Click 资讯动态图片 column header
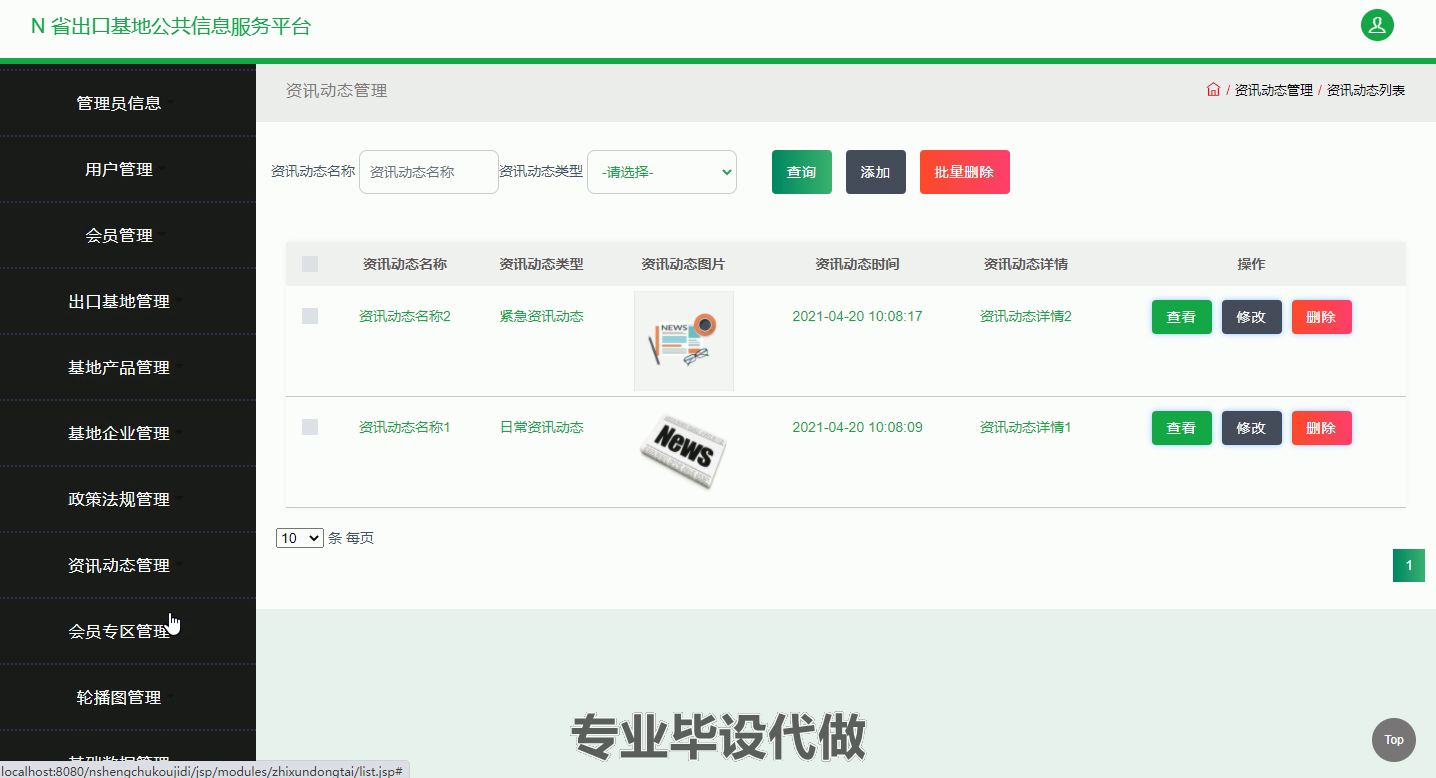 [x=683, y=264]
